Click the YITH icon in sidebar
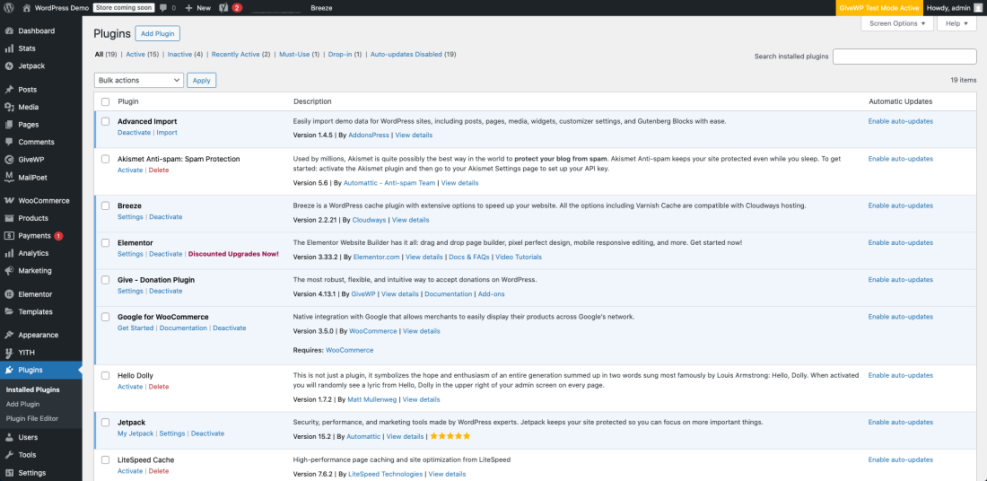This screenshot has width=987, height=481. tap(9, 353)
